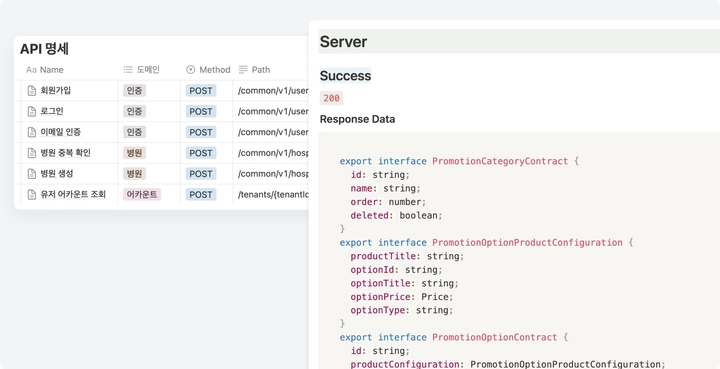Click the 인증 tag in the 이메일 인증 row
The width and height of the screenshot is (720, 369).
pos(135,132)
